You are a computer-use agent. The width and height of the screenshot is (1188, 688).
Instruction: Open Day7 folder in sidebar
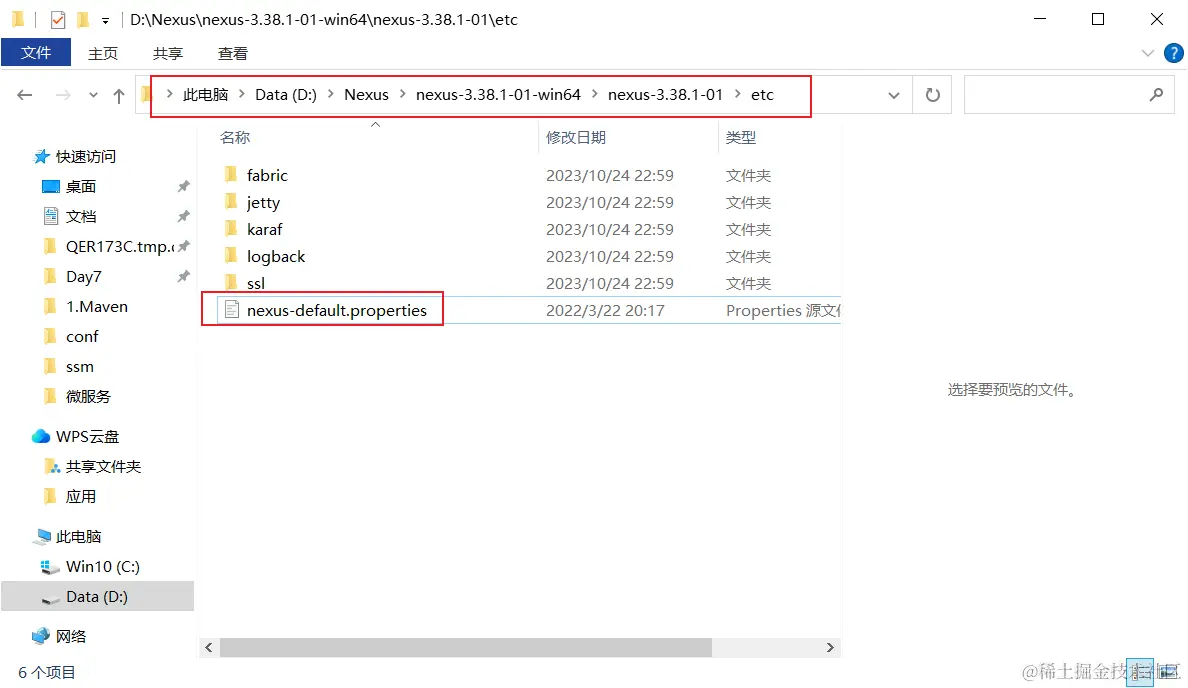(x=83, y=277)
